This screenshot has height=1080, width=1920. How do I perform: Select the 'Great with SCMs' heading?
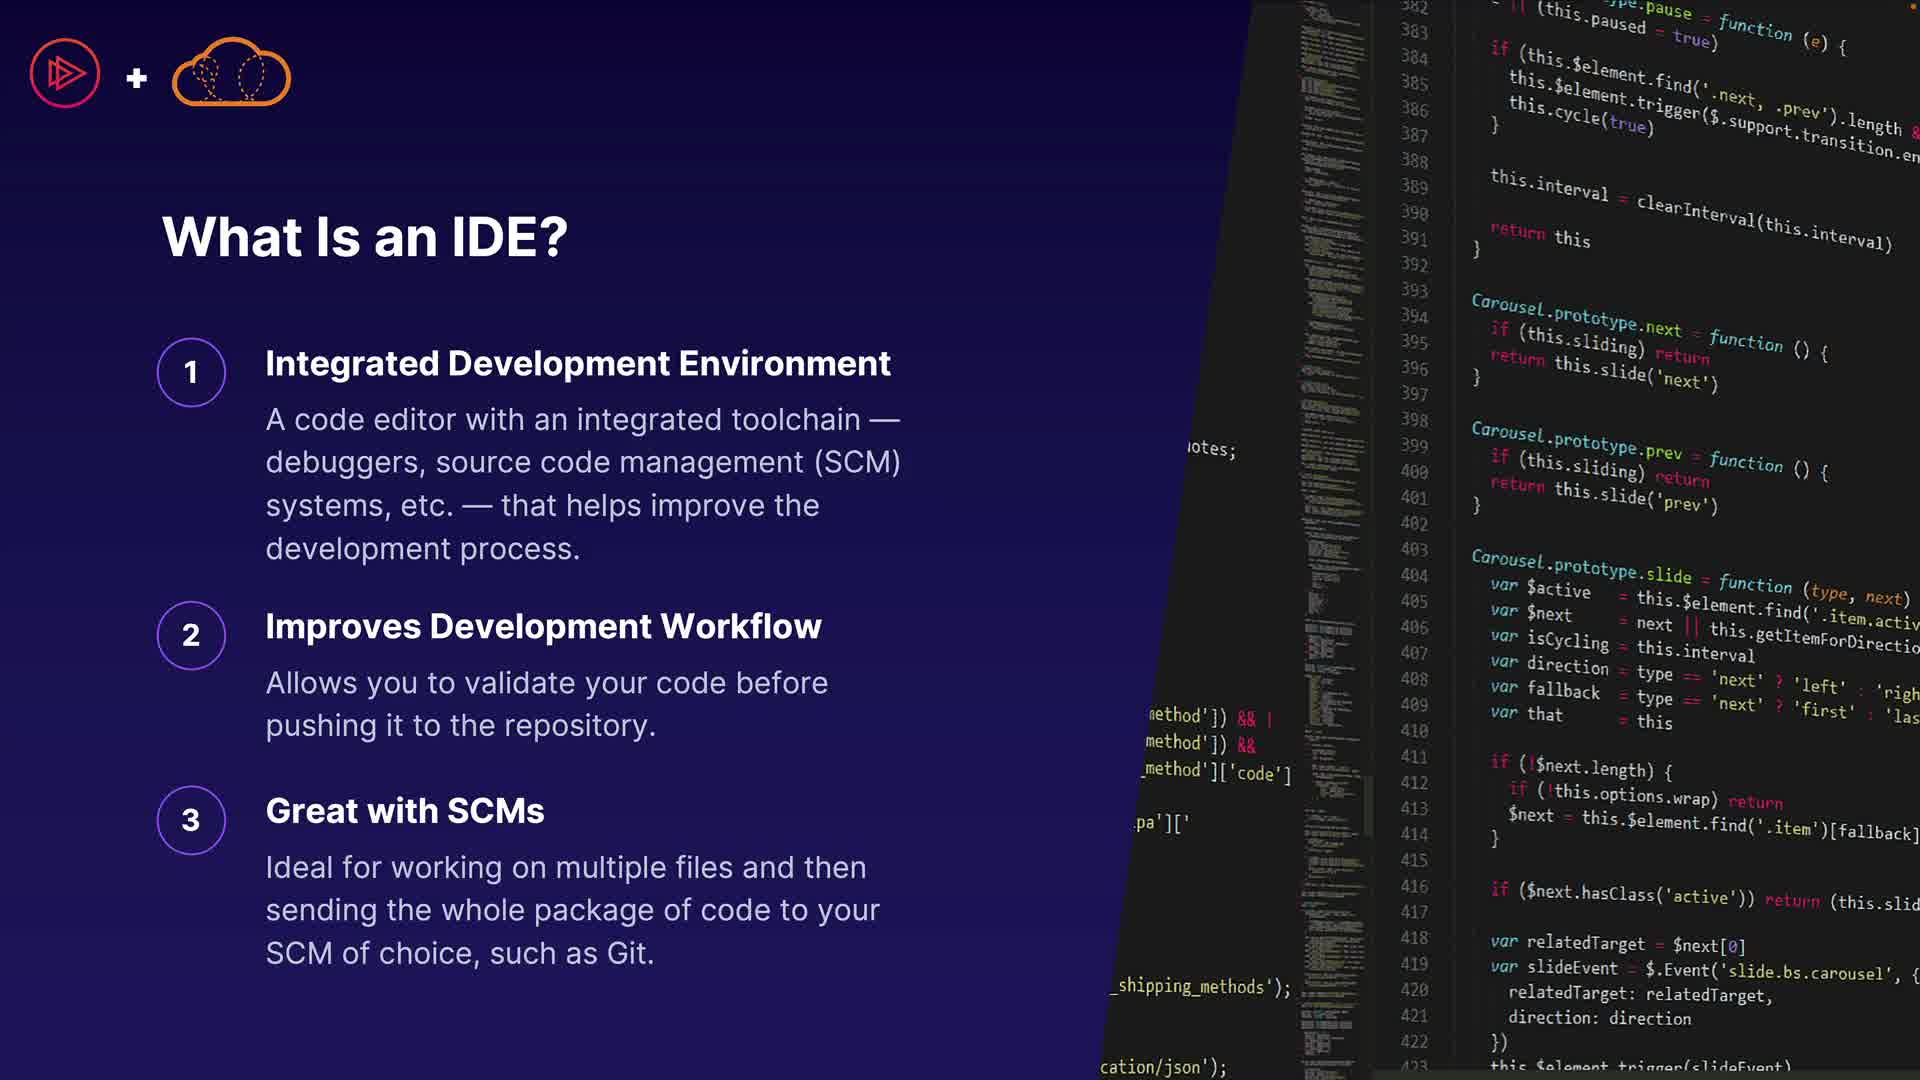pyautogui.click(x=405, y=811)
